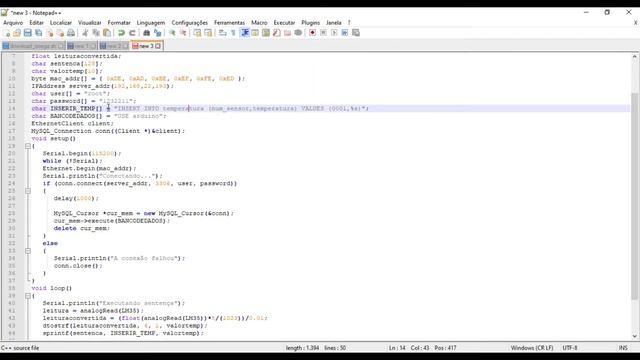Open the Localizar menu
This screenshot has width=640, height=360.
(x=61, y=22)
